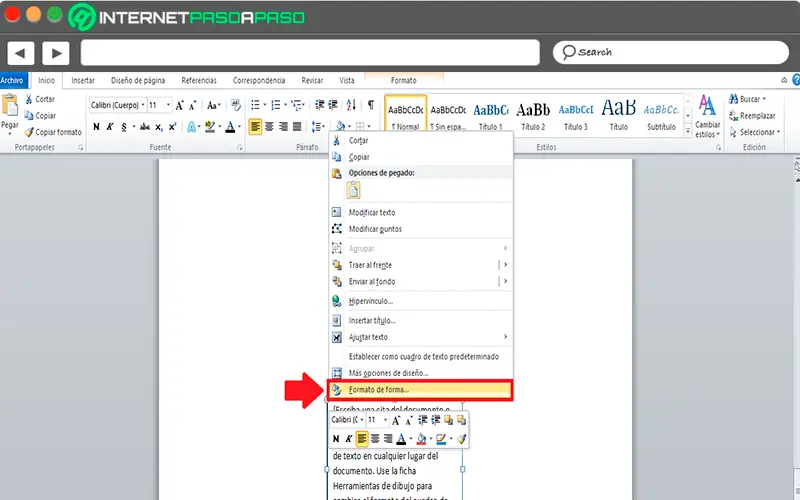Image resolution: width=800 pixels, height=500 pixels.
Task: Open the Fuente dialog launcher
Action: click(240, 147)
